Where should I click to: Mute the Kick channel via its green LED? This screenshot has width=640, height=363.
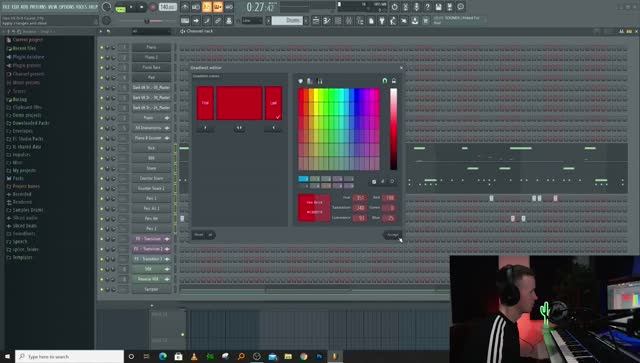(x=102, y=148)
